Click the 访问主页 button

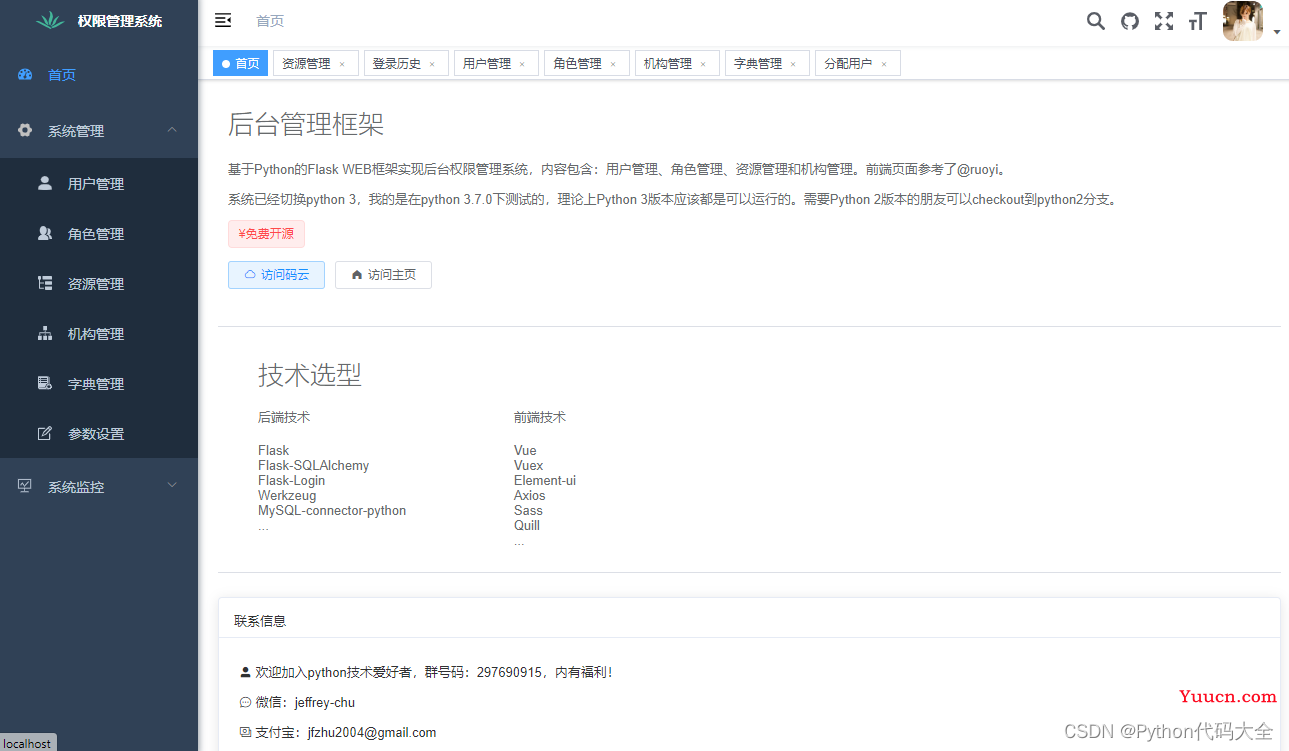point(383,275)
